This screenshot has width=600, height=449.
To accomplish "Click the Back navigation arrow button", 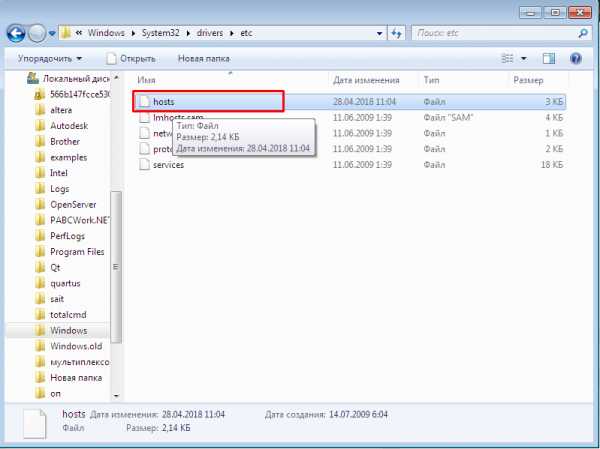I will pos(16,33).
